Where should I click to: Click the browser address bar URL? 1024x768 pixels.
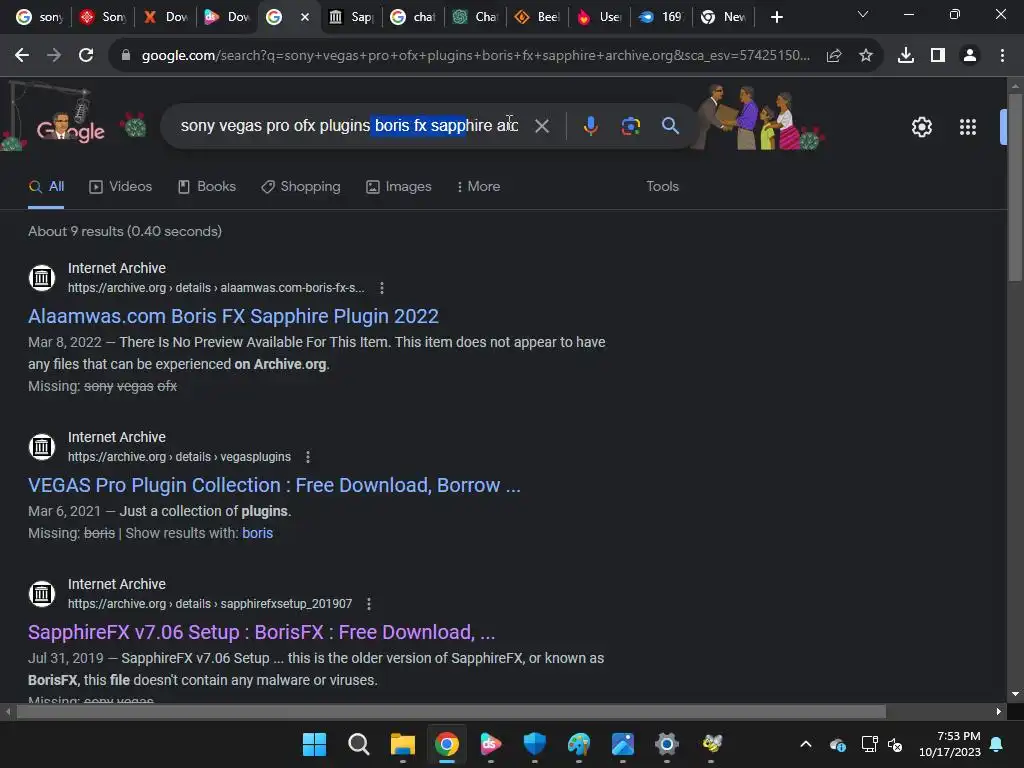coord(475,56)
